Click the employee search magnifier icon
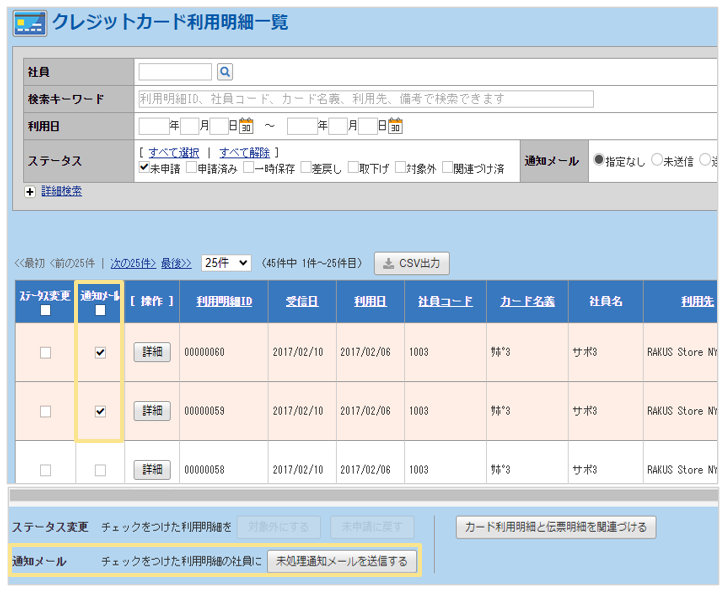725x590 pixels. [x=225, y=72]
